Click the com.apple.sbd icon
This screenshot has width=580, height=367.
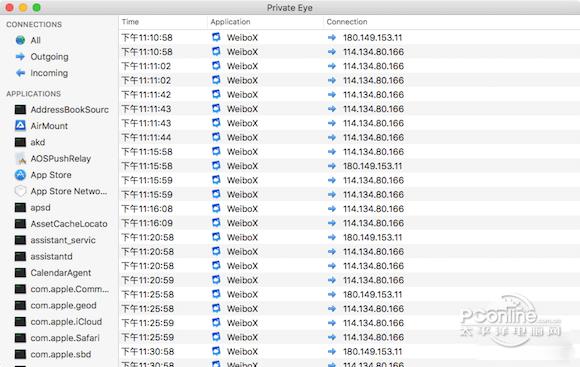[x=20, y=354]
